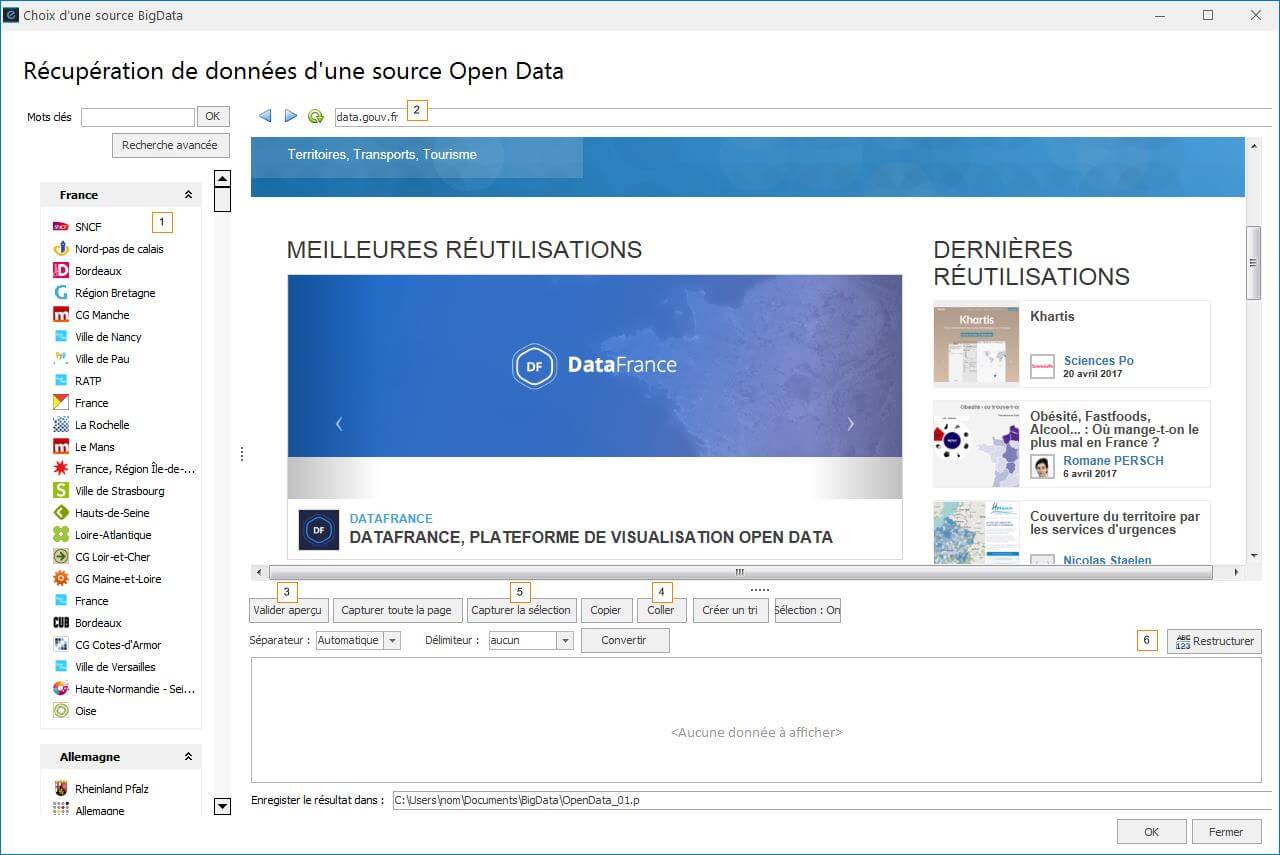This screenshot has height=855, width=1280.
Task: Click Créer un tri button
Action: pyautogui.click(x=730, y=610)
